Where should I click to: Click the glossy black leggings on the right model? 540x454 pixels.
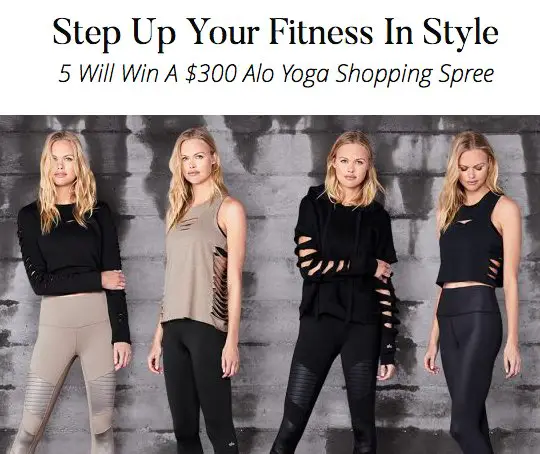[470, 370]
